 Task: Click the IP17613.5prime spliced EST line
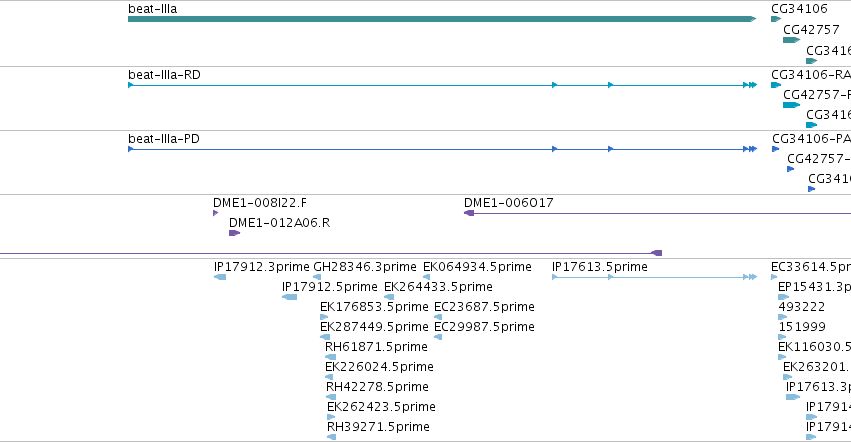(x=655, y=277)
